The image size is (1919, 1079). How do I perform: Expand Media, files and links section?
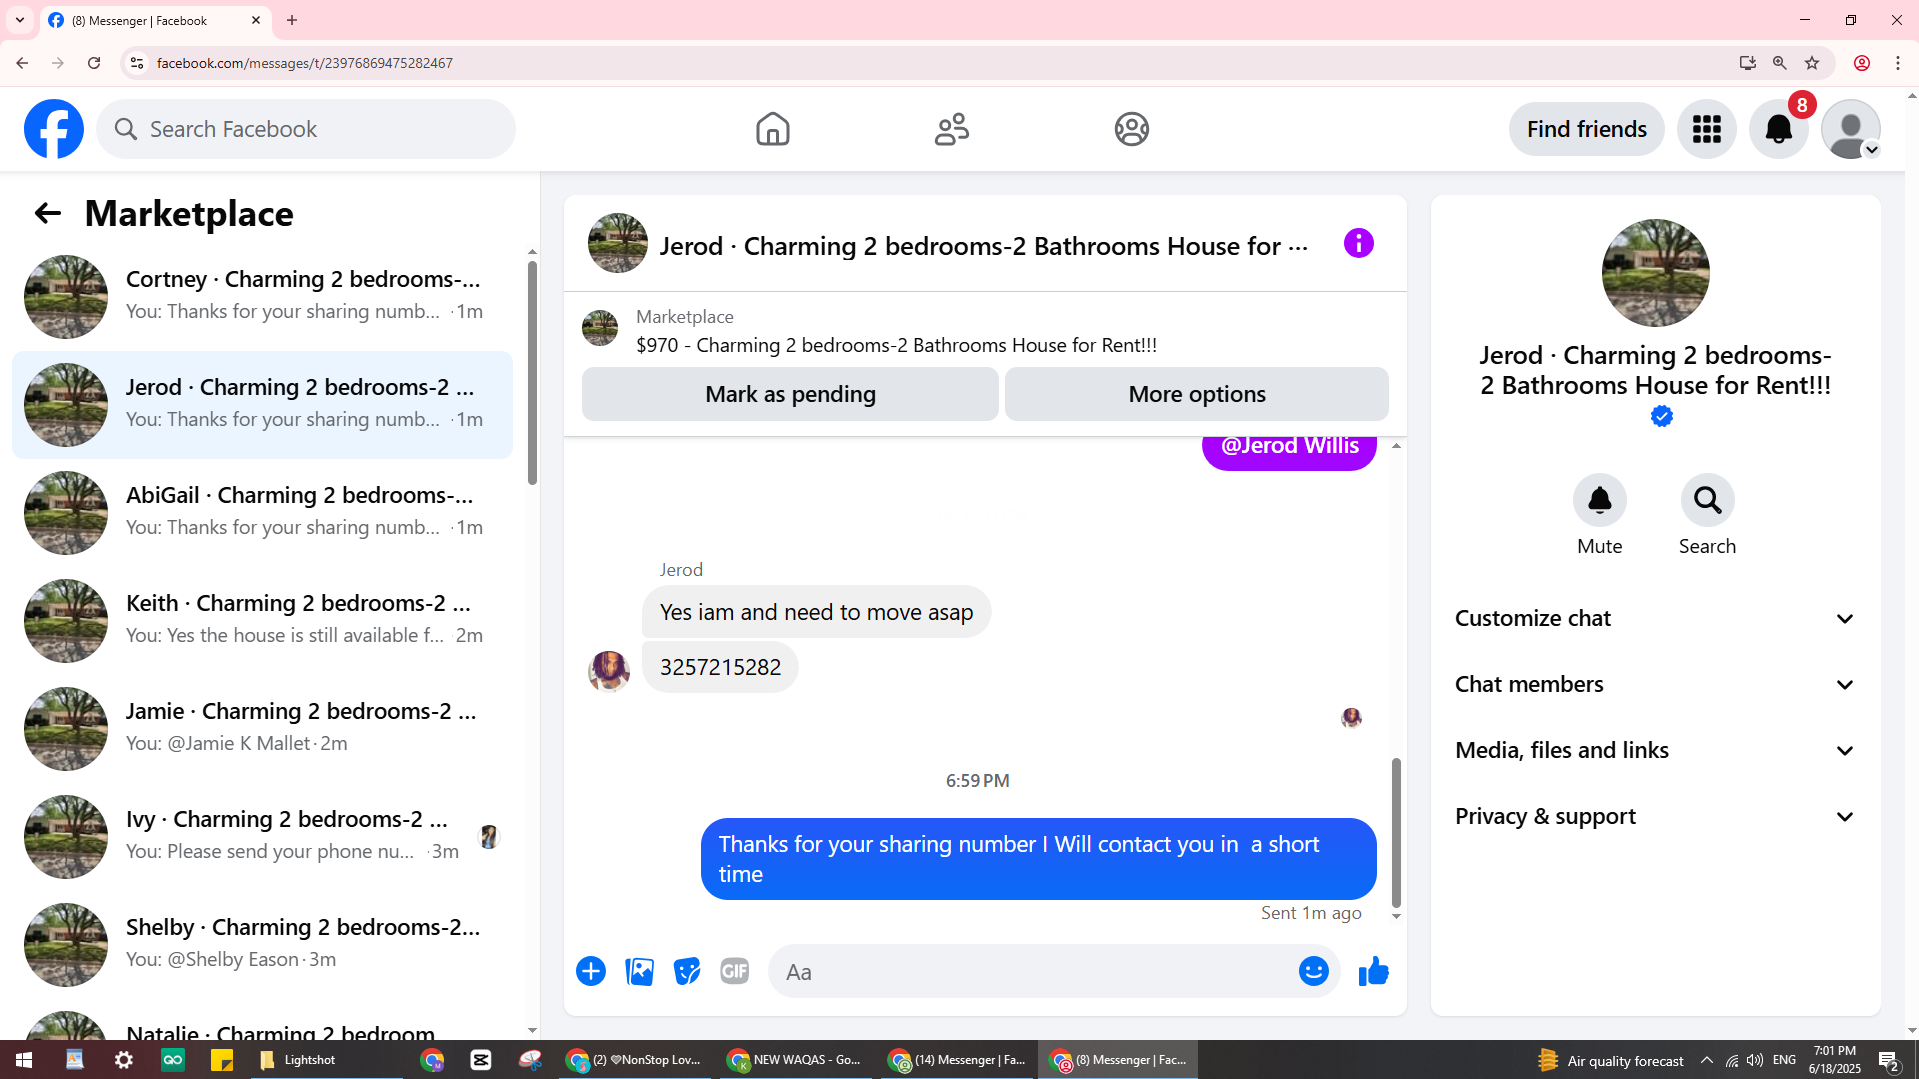pos(1656,750)
